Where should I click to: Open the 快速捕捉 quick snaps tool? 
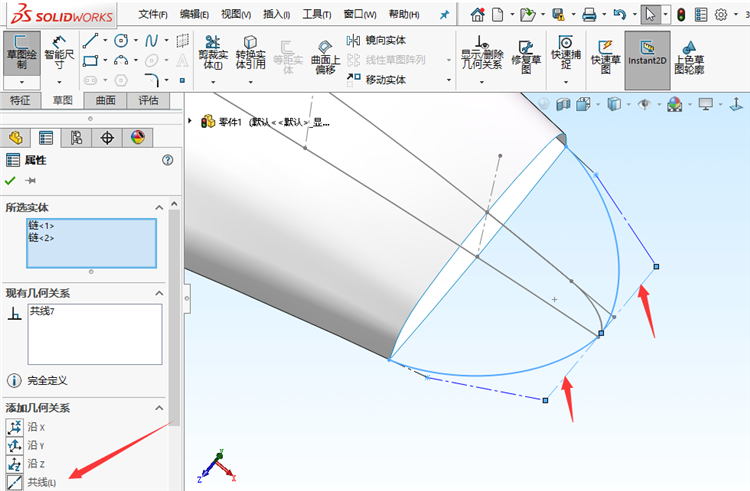pos(566,53)
